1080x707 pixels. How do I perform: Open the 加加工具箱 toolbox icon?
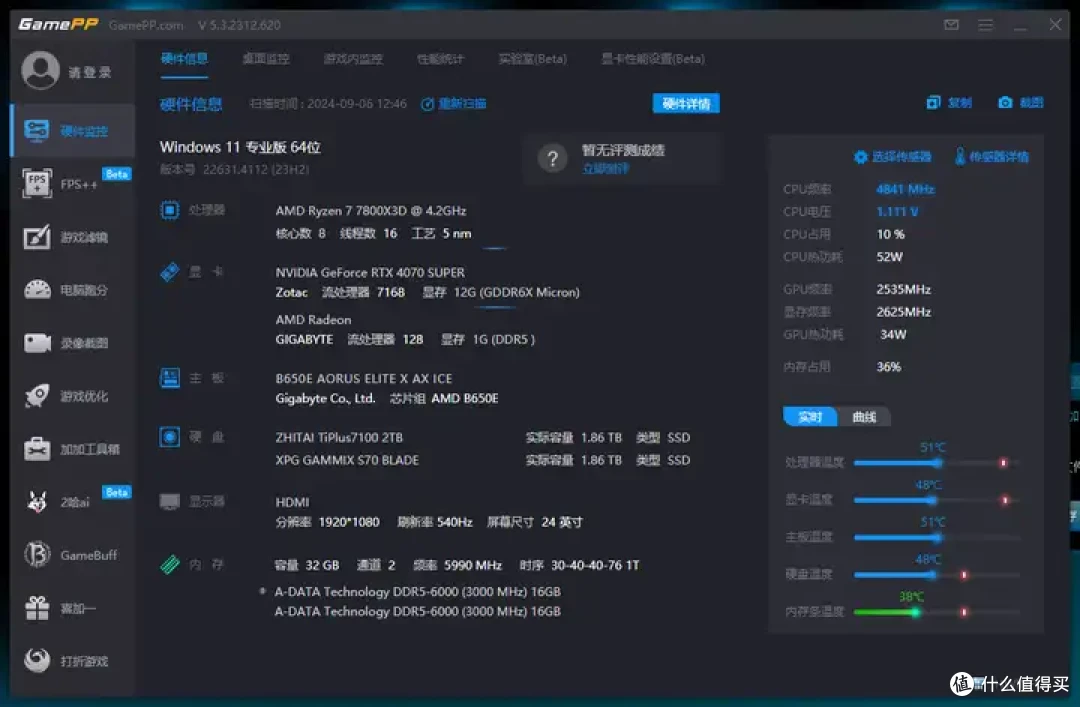pos(37,449)
